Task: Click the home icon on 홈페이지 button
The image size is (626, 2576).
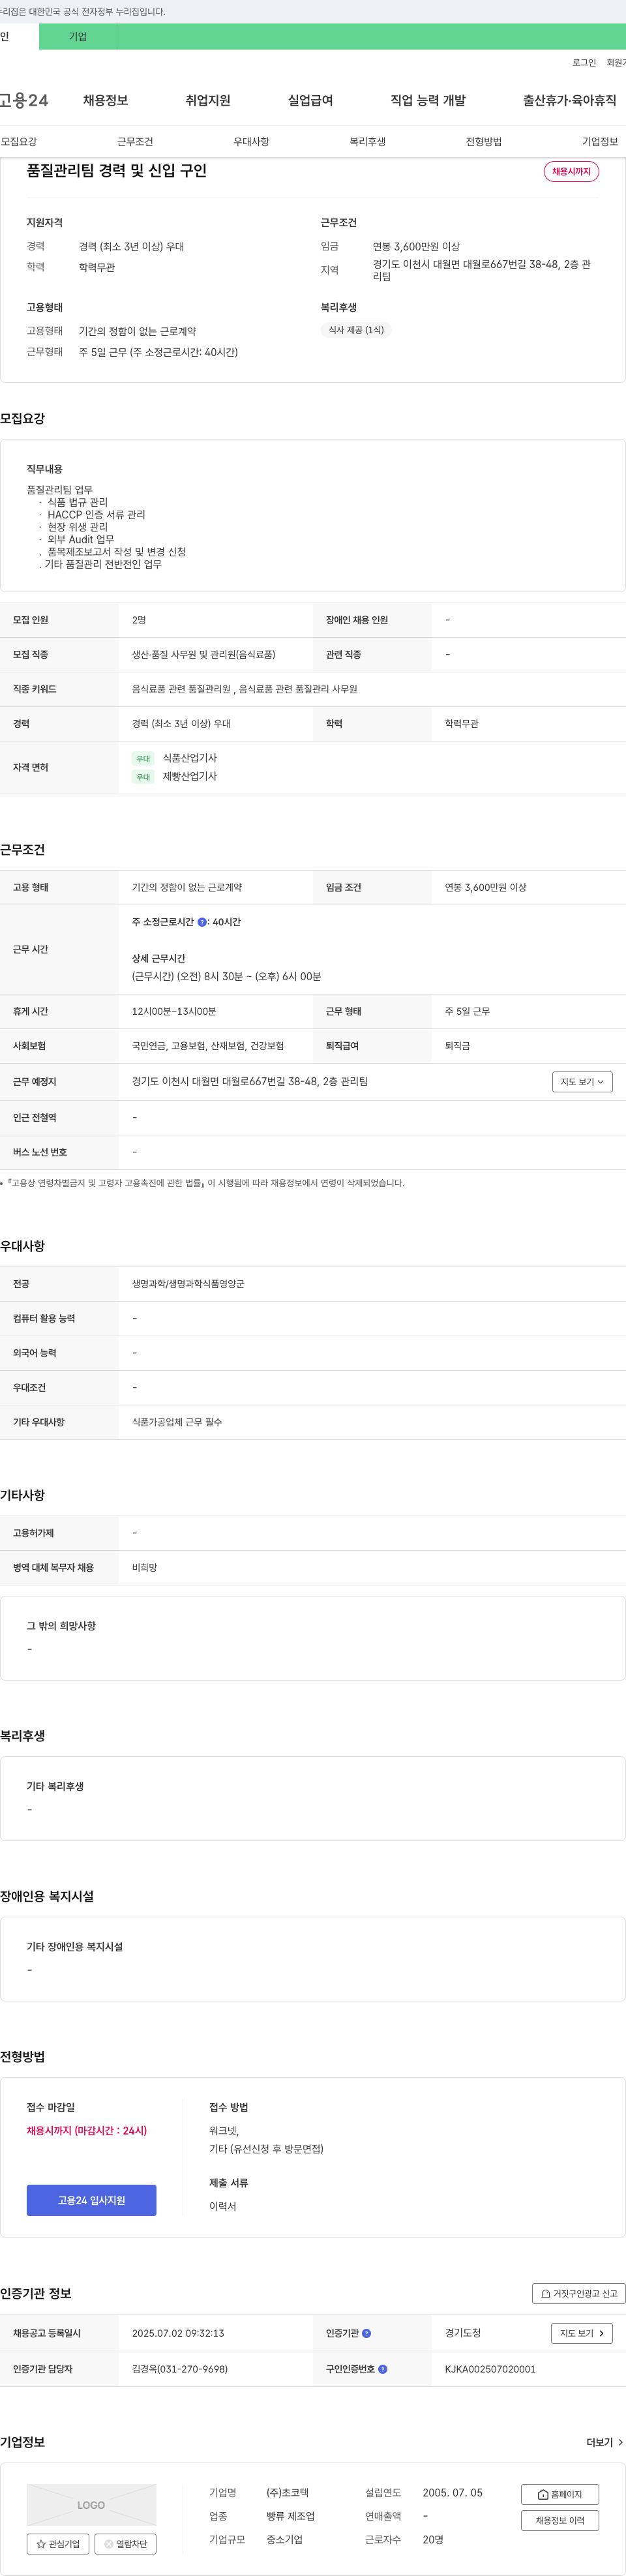Action: [543, 2494]
